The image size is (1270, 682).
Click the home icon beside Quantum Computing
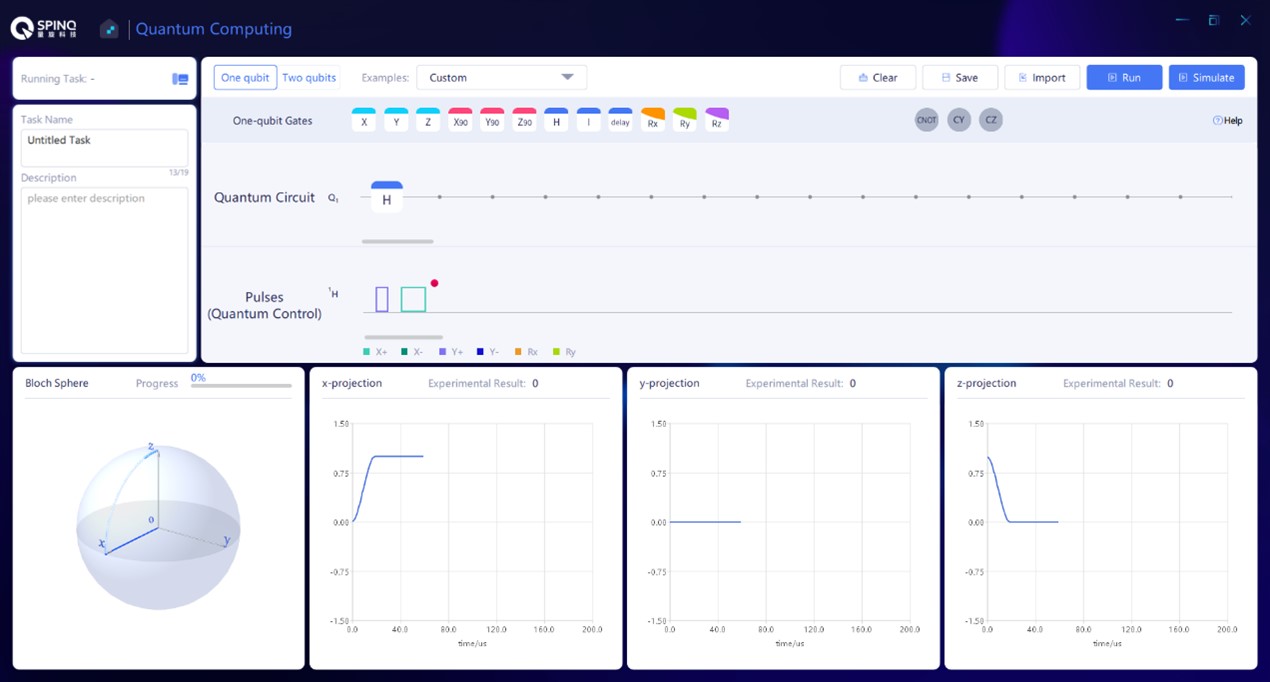tap(109, 29)
